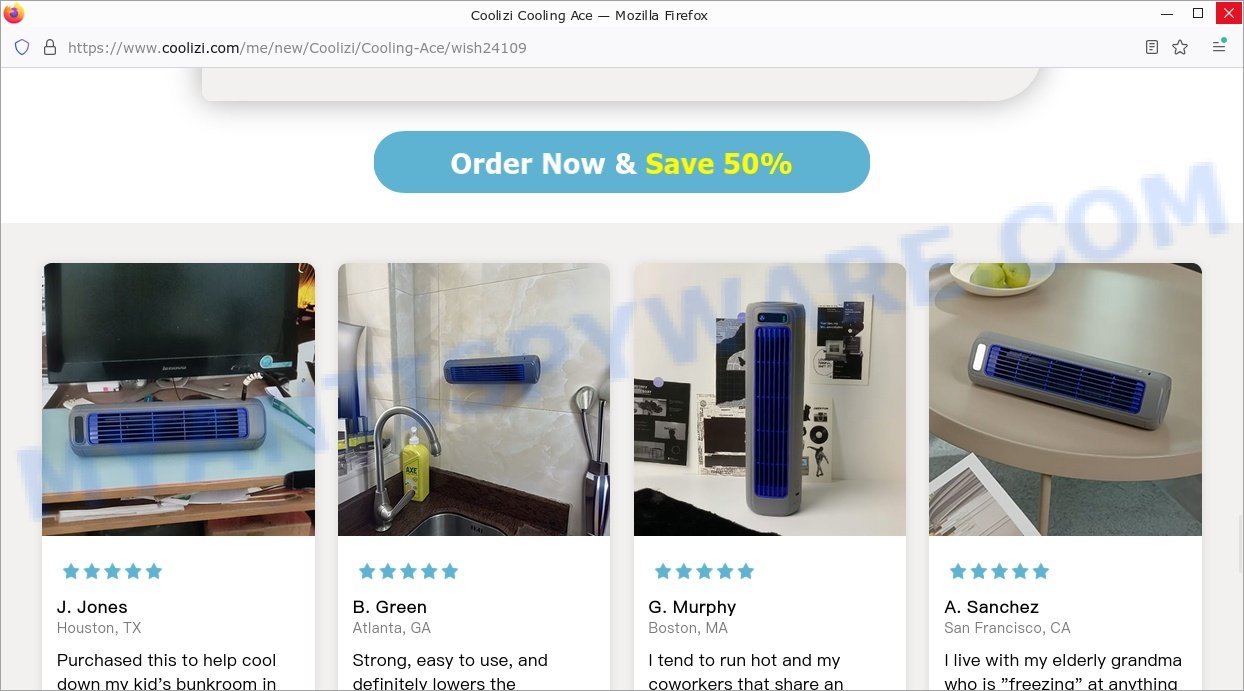1244x691 pixels.
Task: Click A. Sanchez five-star rating
Action: tap(999, 571)
